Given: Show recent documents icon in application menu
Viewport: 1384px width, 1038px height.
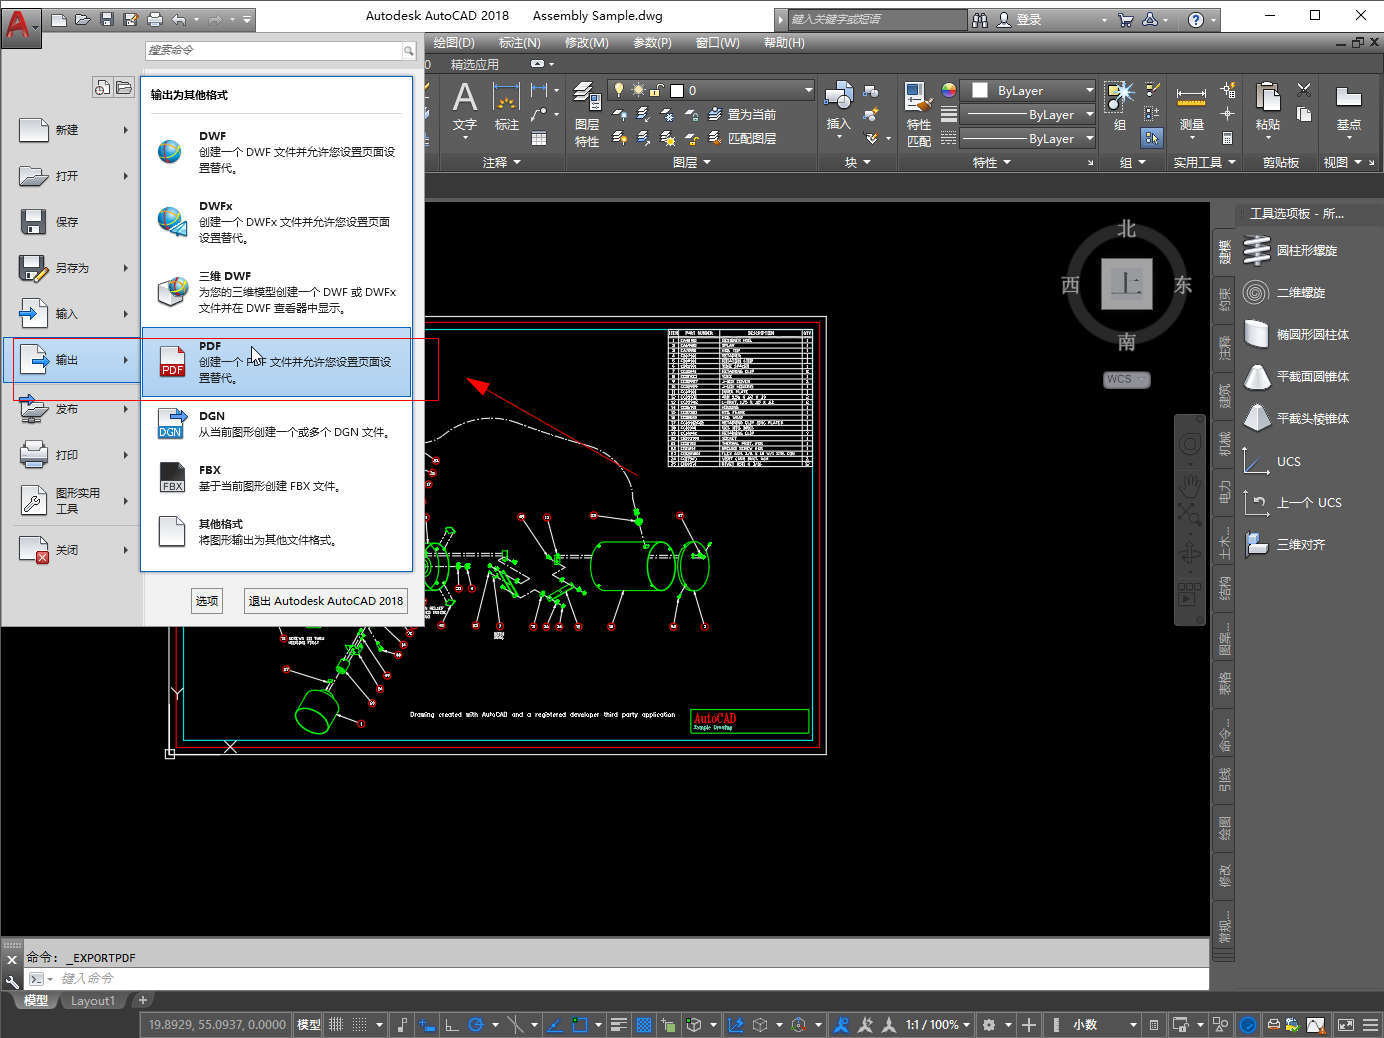Looking at the screenshot, I should point(102,88).
